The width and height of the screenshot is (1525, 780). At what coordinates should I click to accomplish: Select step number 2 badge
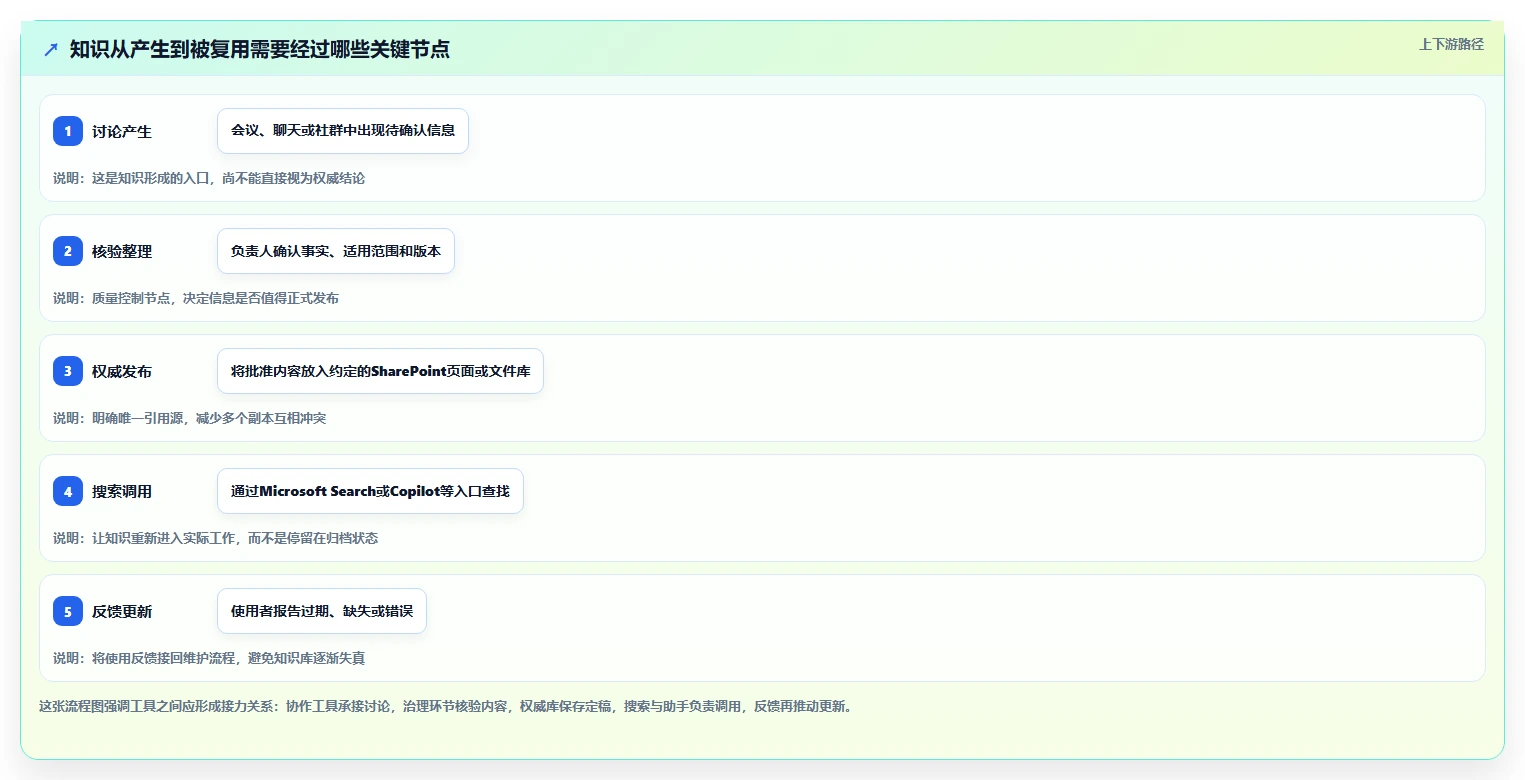(x=68, y=251)
